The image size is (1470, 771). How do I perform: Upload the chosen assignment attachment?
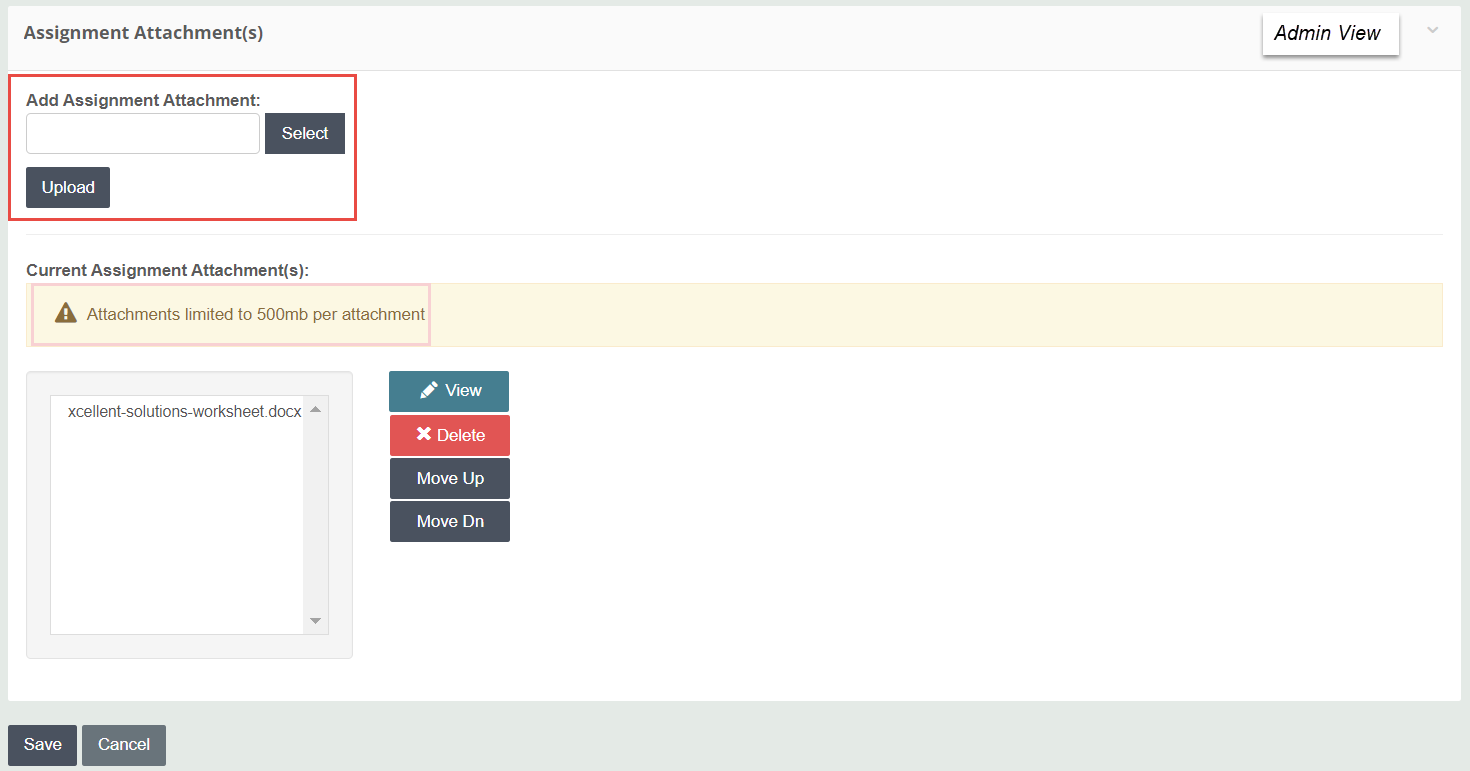(x=67, y=187)
